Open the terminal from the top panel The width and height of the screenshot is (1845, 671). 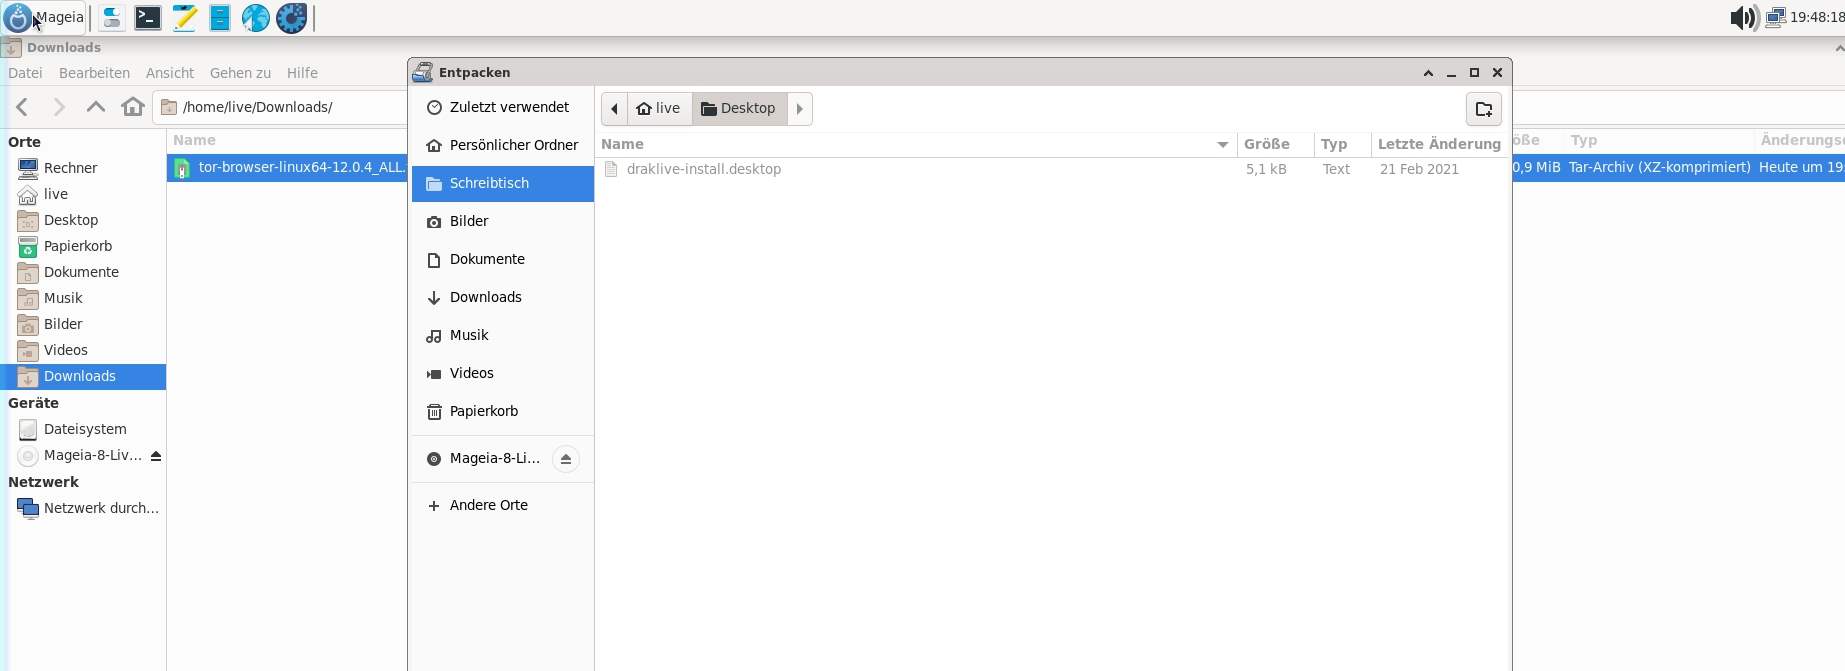pyautogui.click(x=148, y=18)
